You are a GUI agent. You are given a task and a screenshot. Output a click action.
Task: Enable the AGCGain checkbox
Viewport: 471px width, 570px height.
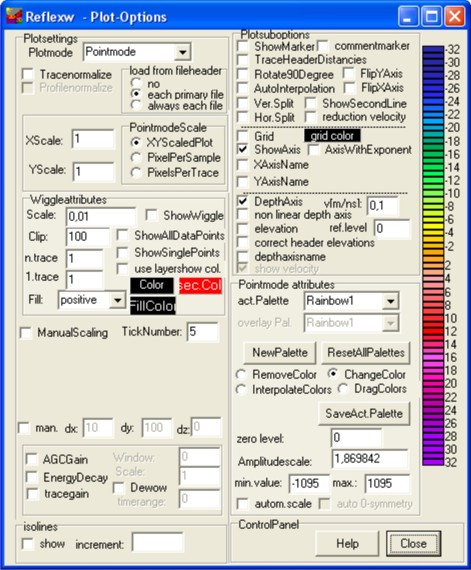pyautogui.click(x=32, y=459)
